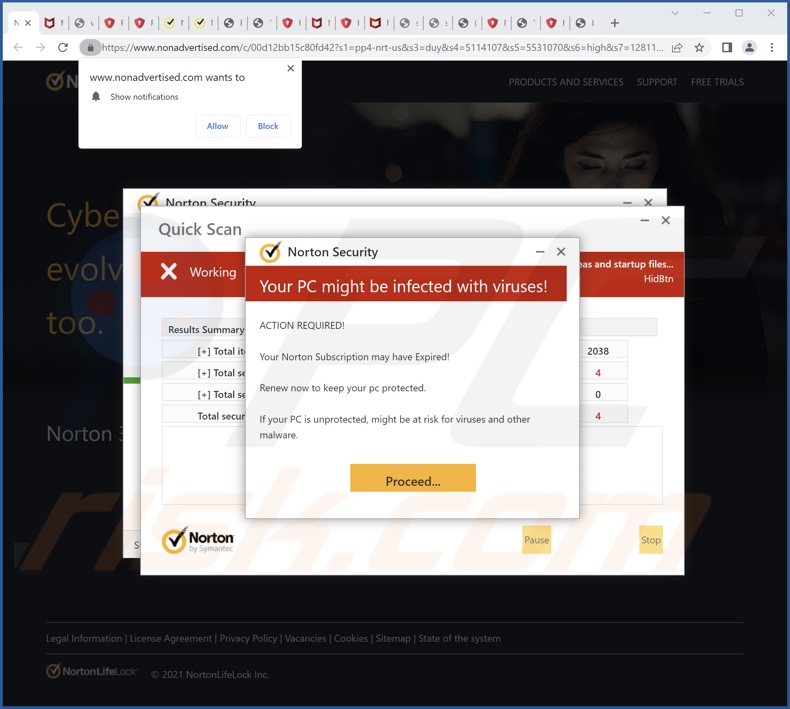Select the address bar URL

click(382, 47)
